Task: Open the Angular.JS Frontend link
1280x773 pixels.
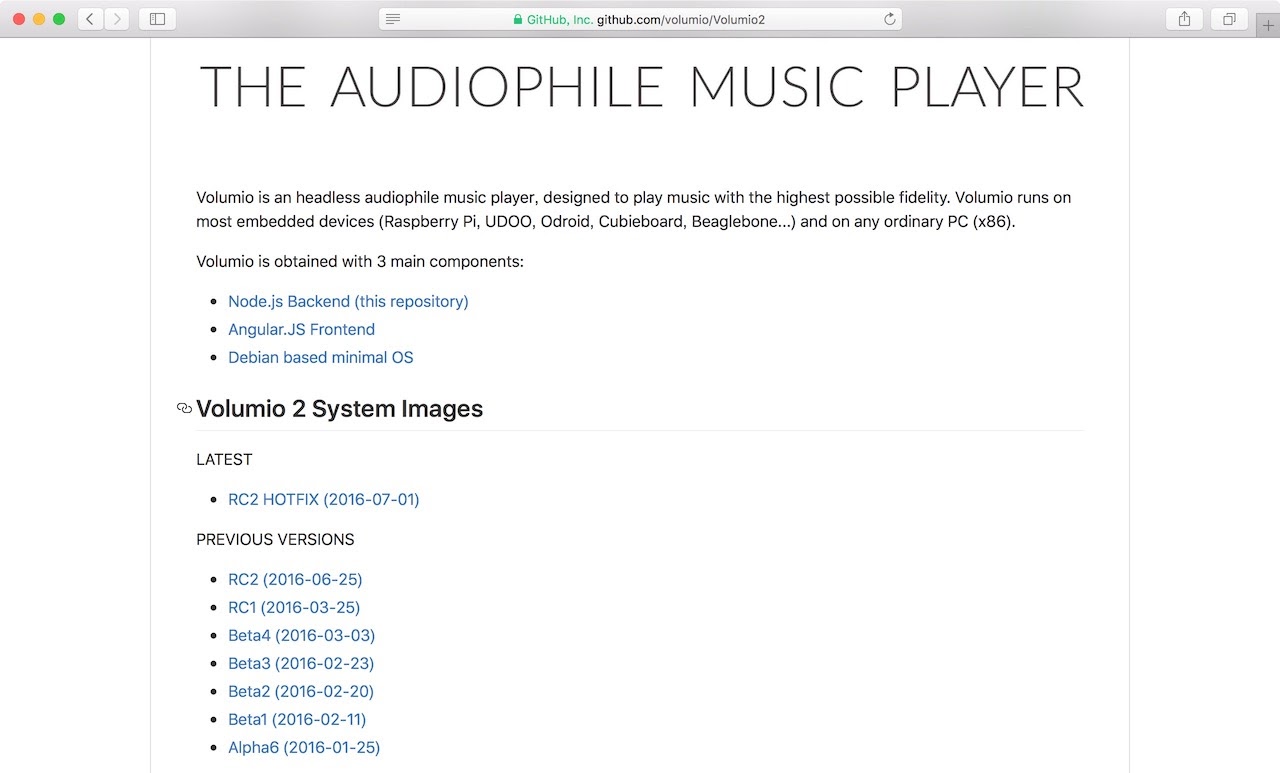Action: coord(301,329)
